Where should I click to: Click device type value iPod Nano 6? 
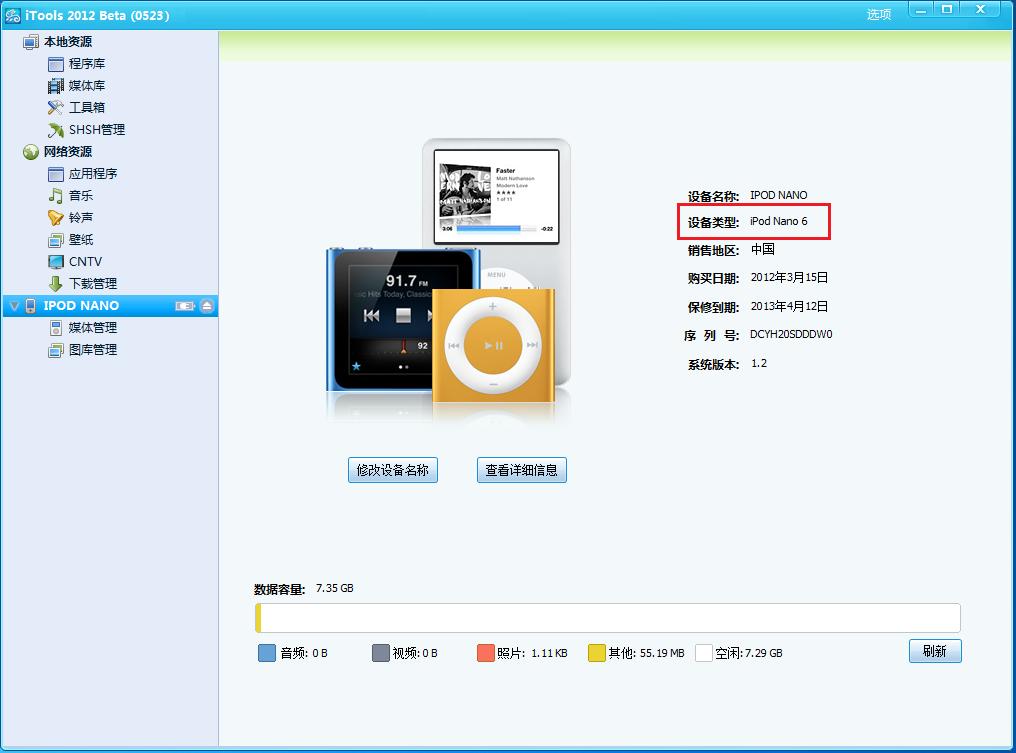[778, 221]
